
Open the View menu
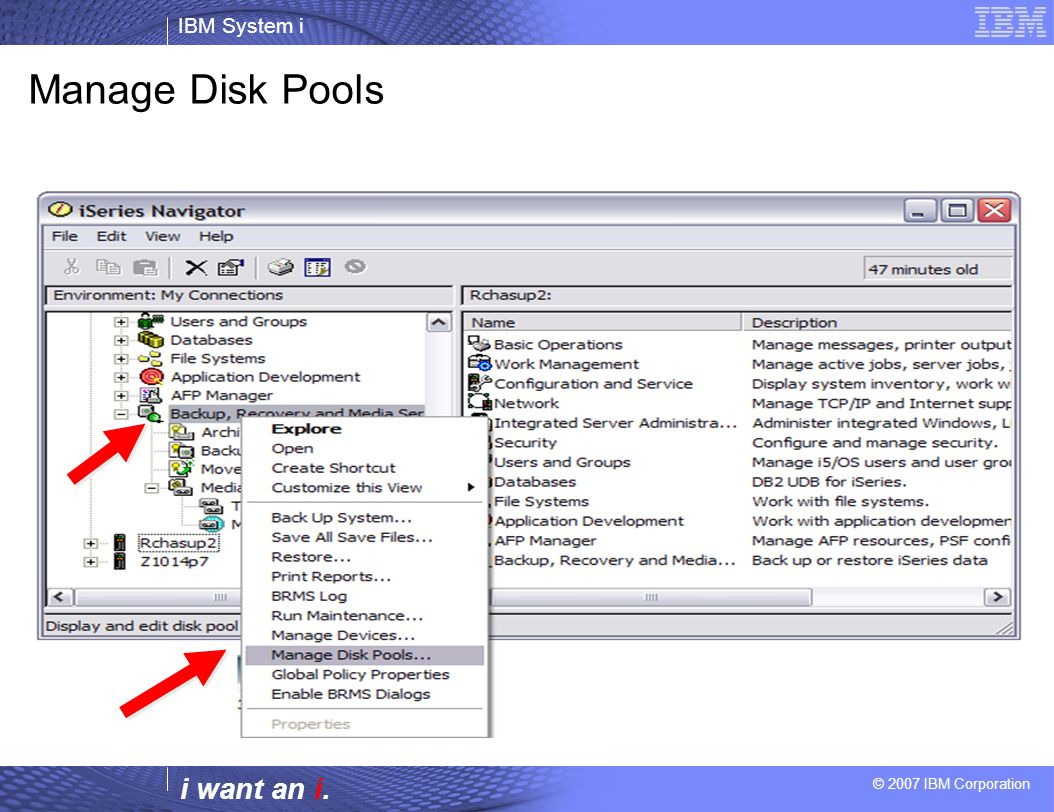tap(163, 237)
